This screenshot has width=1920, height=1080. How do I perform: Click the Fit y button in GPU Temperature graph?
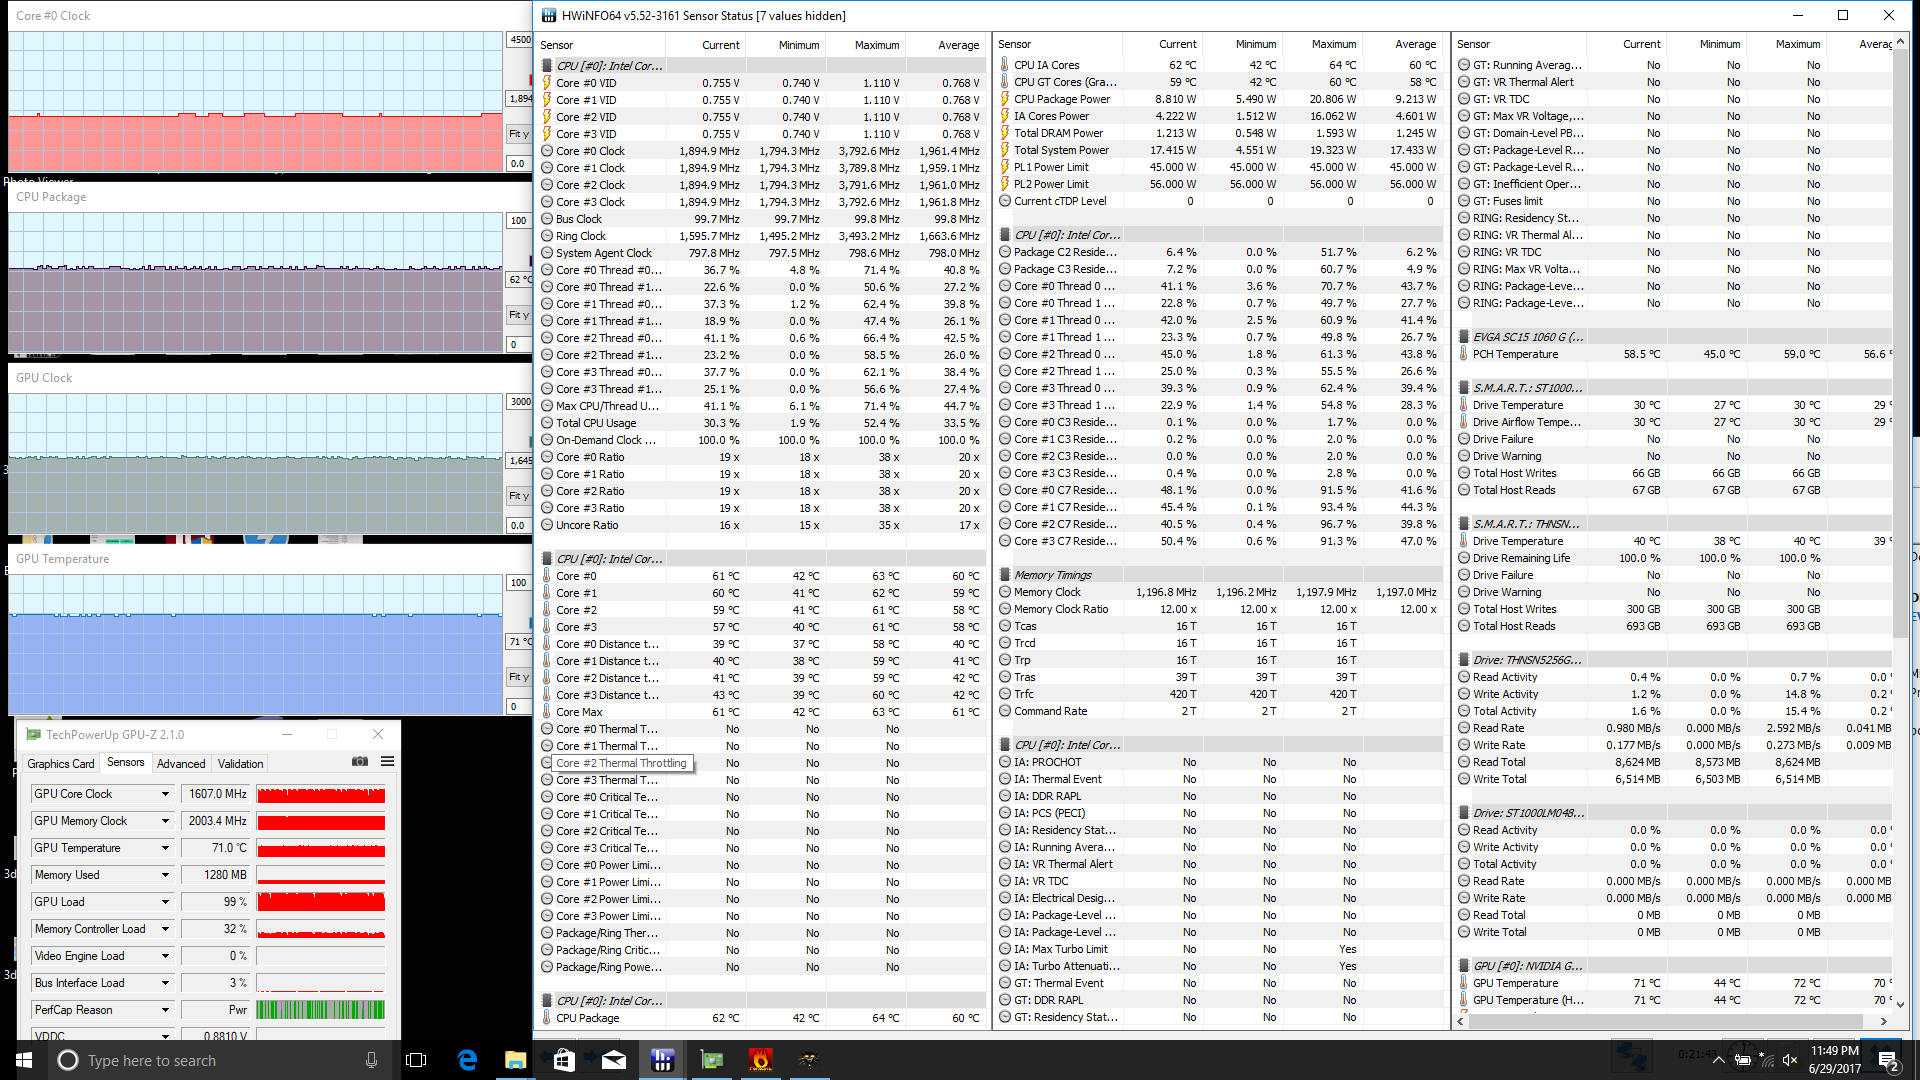(518, 677)
